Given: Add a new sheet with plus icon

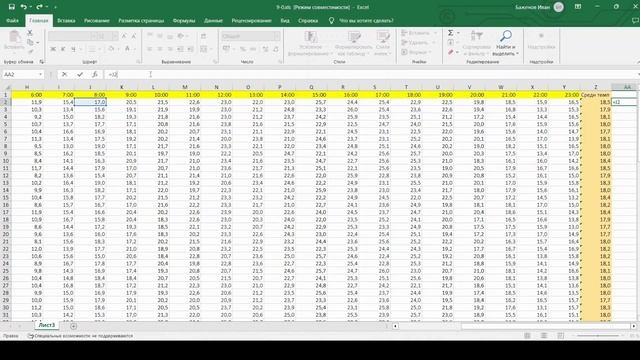Looking at the screenshot, I should pyautogui.click(x=73, y=326).
